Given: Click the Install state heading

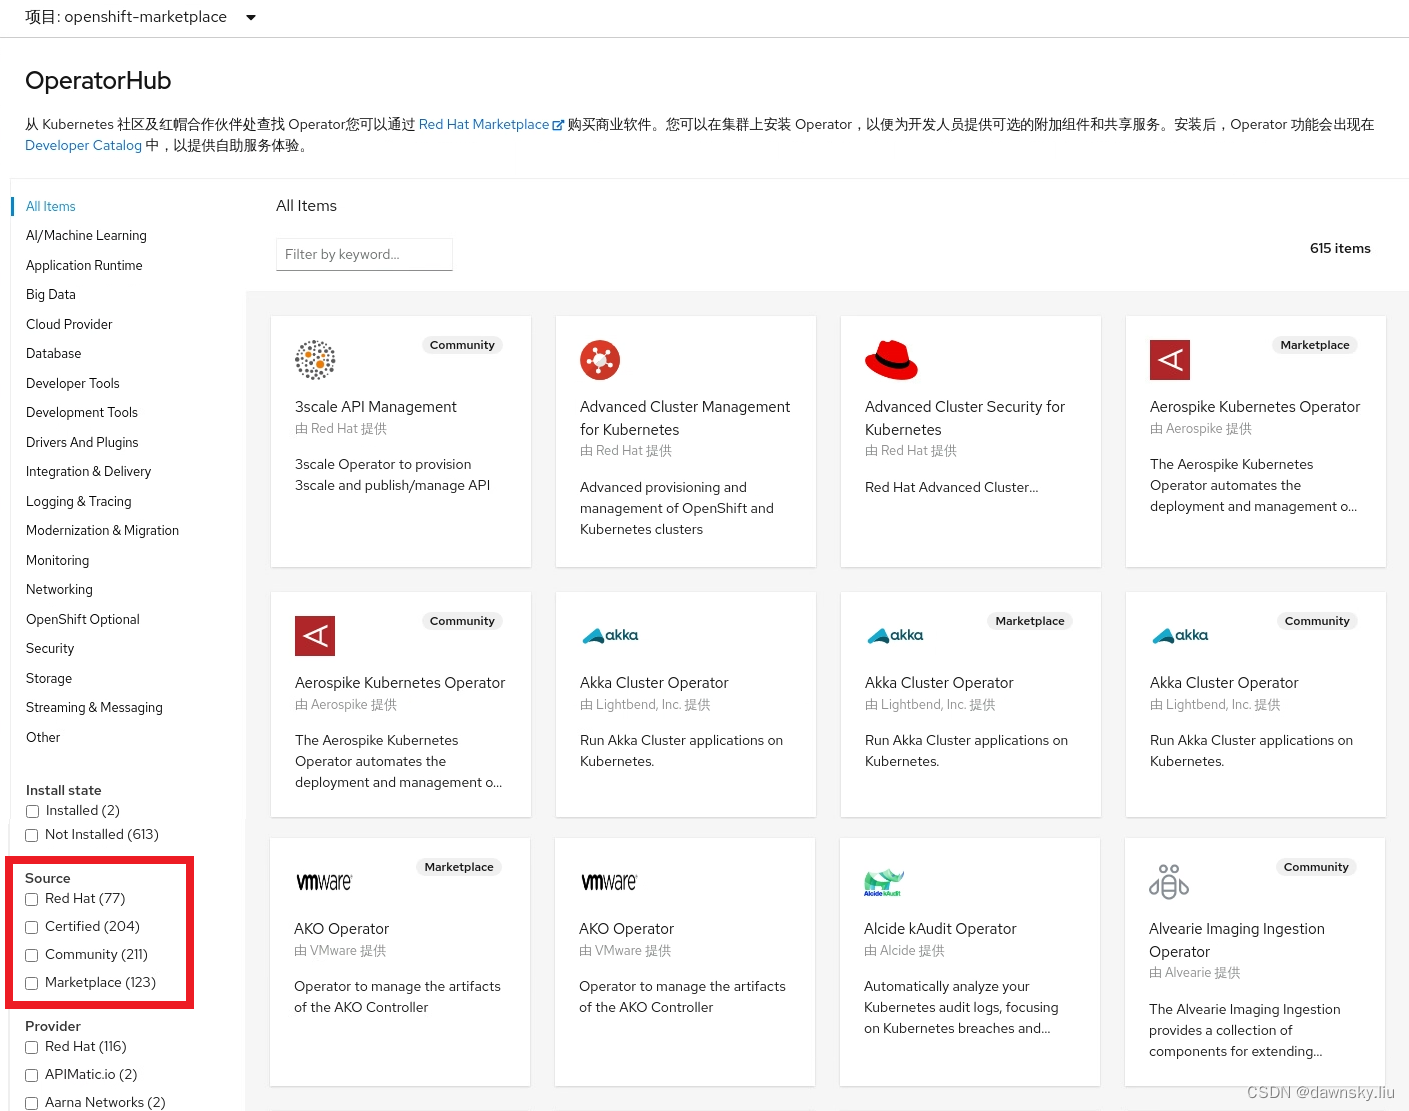Looking at the screenshot, I should pyautogui.click(x=64, y=790).
